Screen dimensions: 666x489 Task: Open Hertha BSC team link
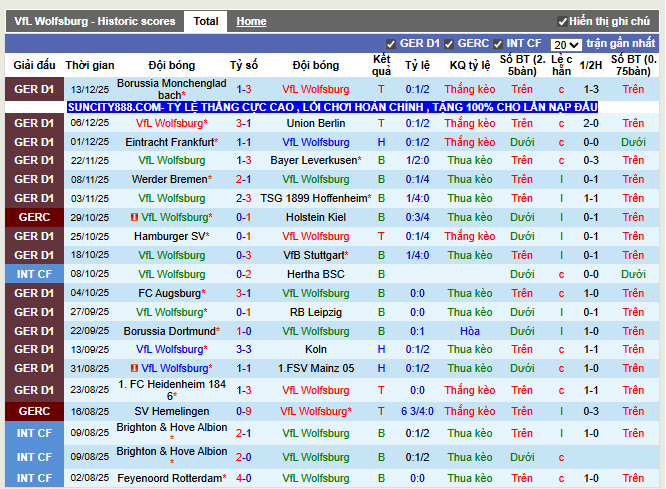point(316,274)
